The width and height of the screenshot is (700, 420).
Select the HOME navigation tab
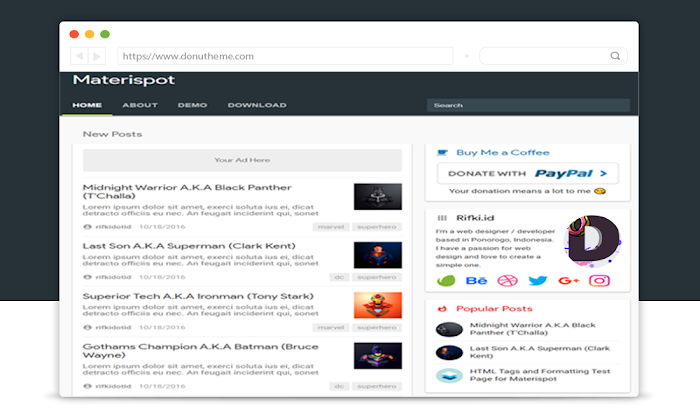click(x=87, y=105)
